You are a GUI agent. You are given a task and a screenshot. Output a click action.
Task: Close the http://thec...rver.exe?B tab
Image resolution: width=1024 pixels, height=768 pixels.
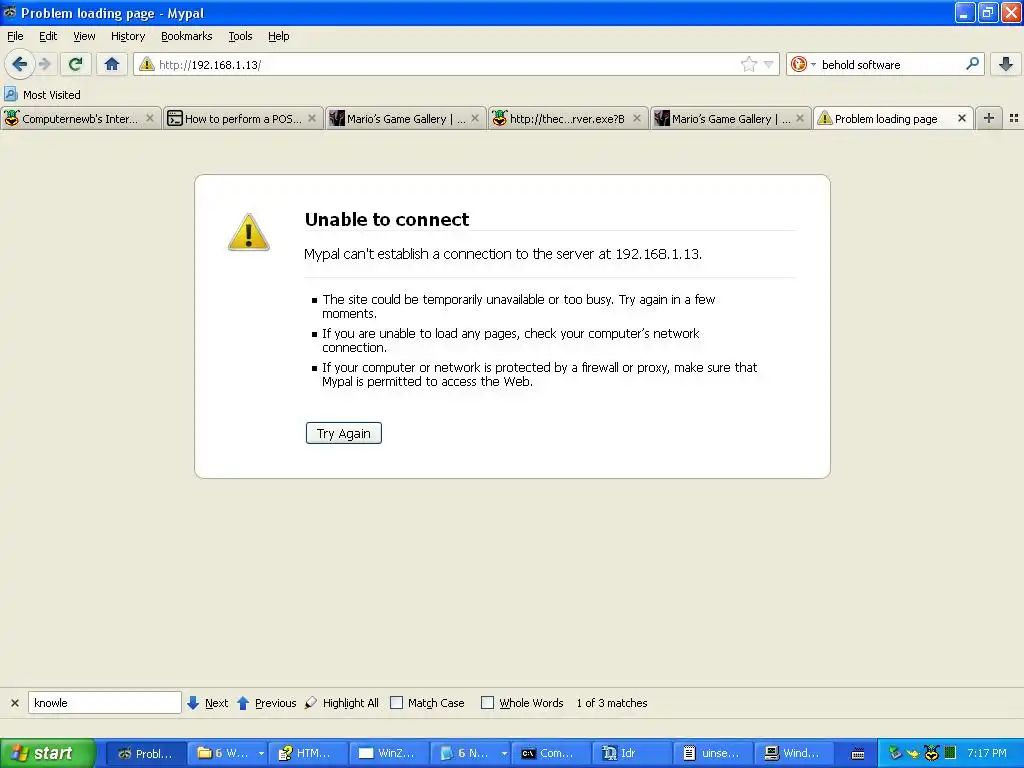coord(637,118)
